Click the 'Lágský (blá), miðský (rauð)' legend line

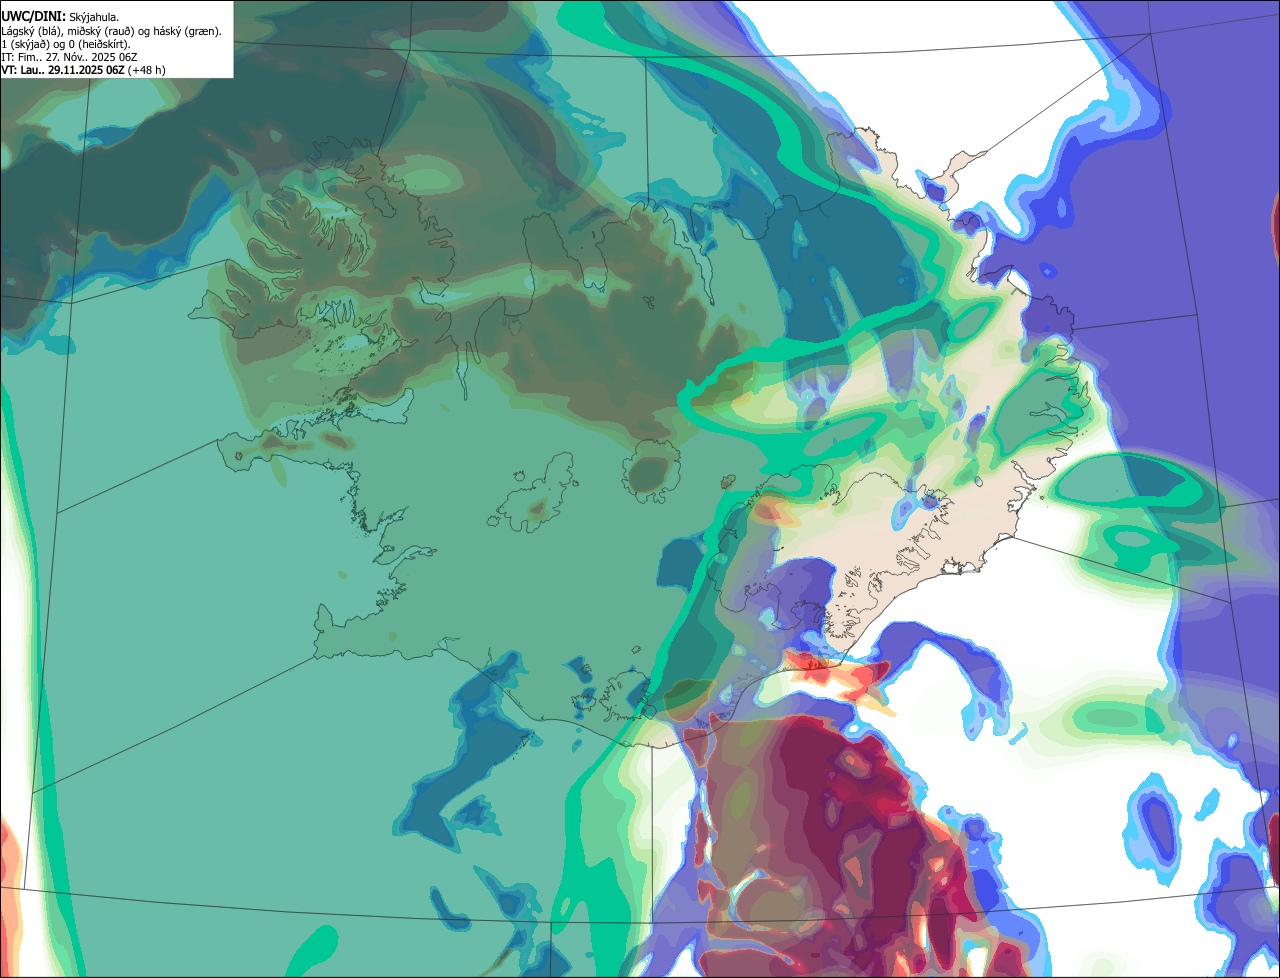pos(112,31)
